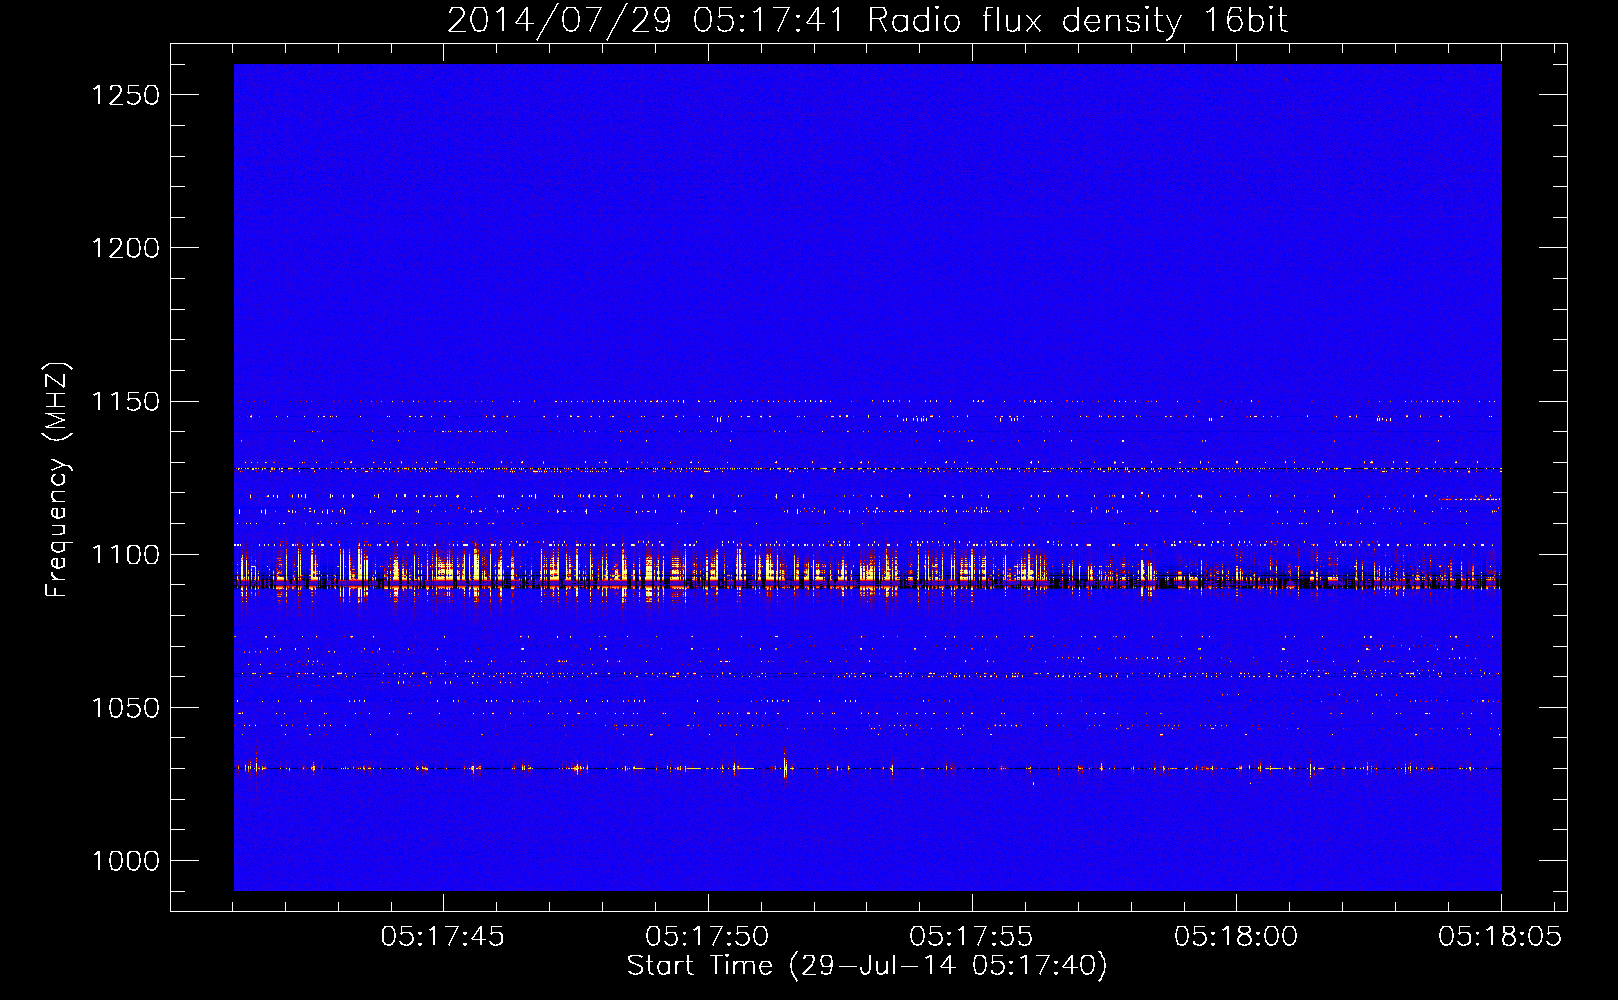Click the 1250 frequency tick label
The width and height of the screenshot is (1618, 1000).
(x=126, y=95)
